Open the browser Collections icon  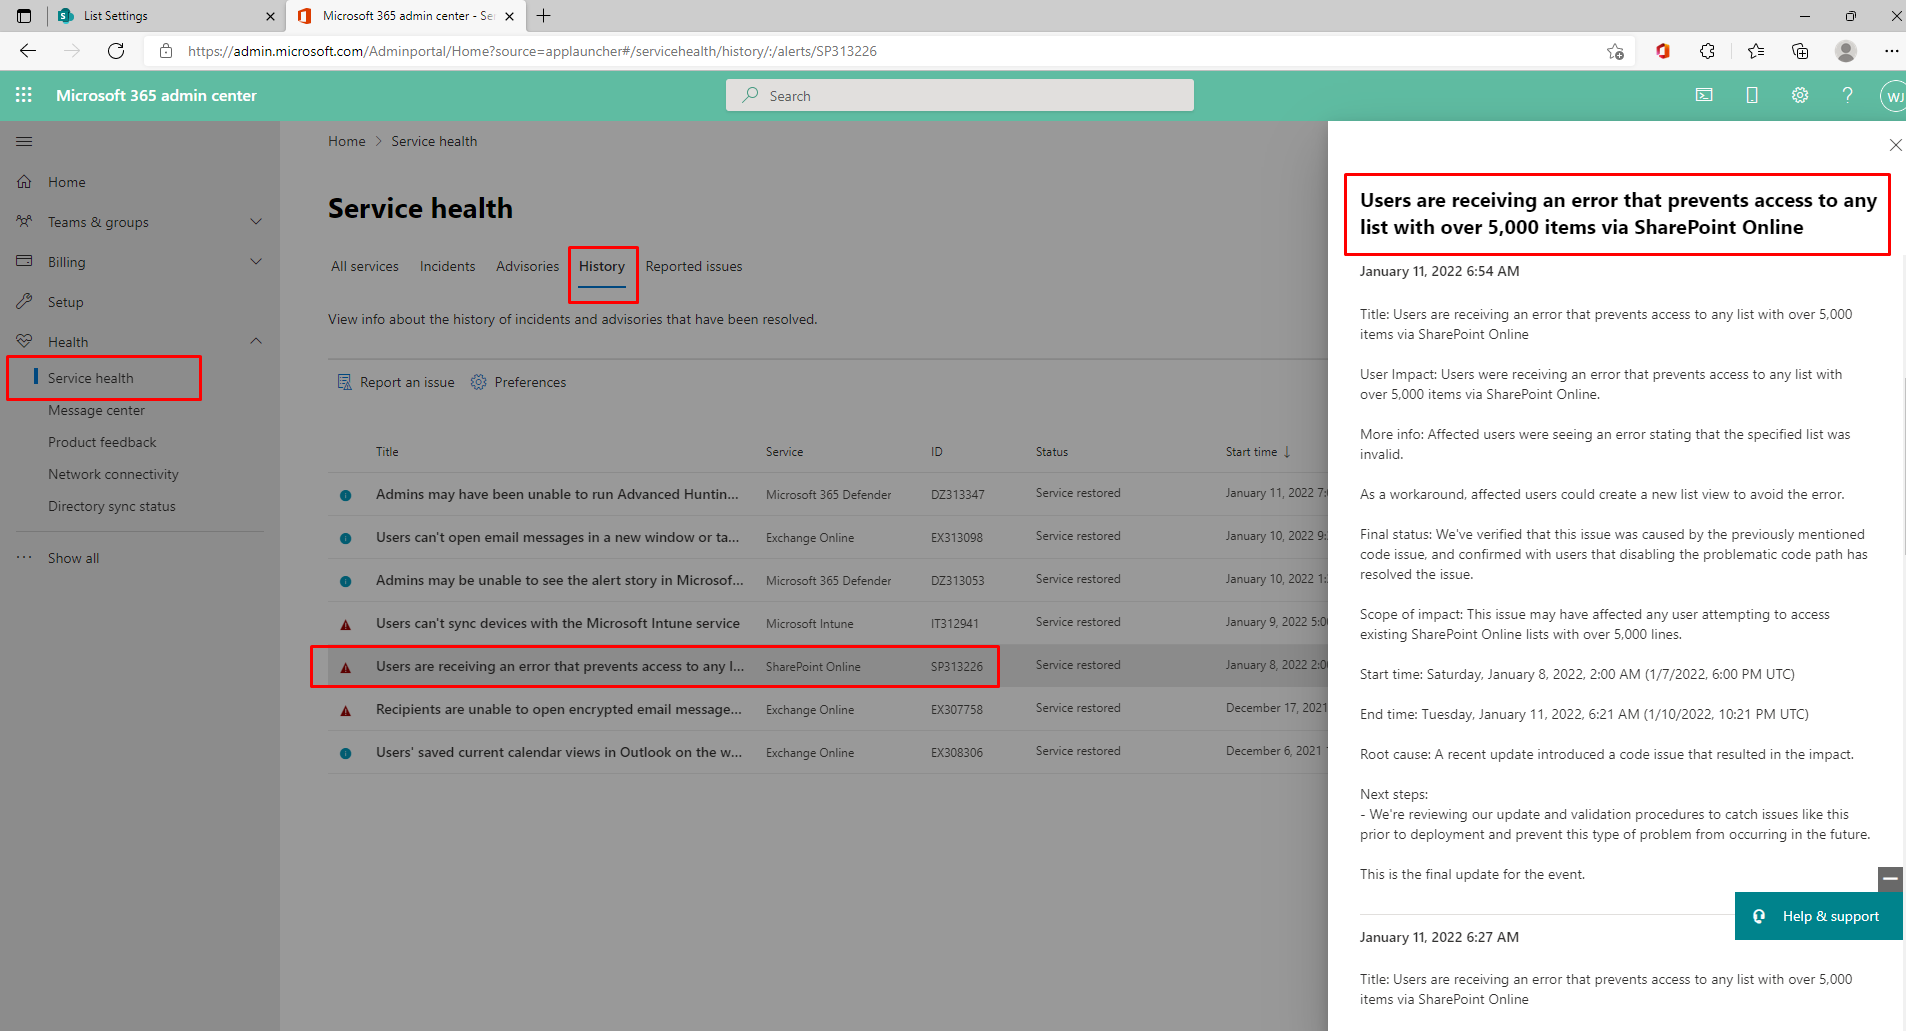click(1800, 51)
